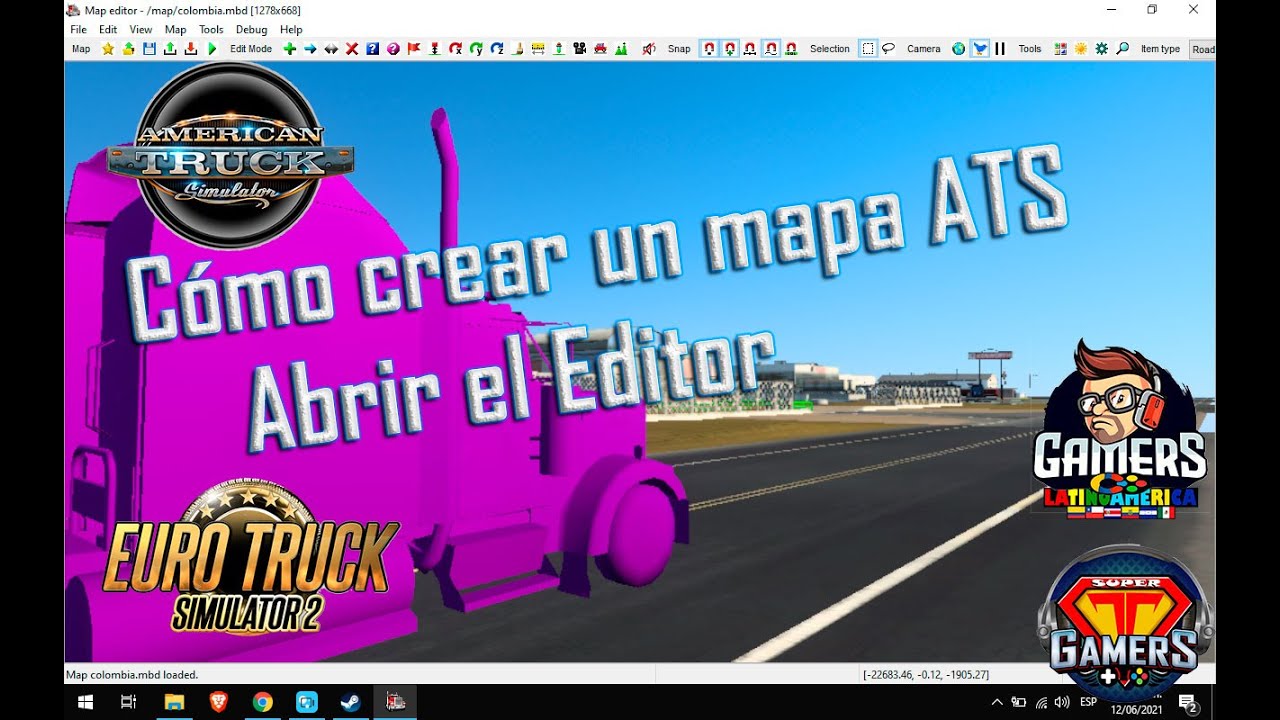Click the green arrow on pedestal icon

pos(559,48)
